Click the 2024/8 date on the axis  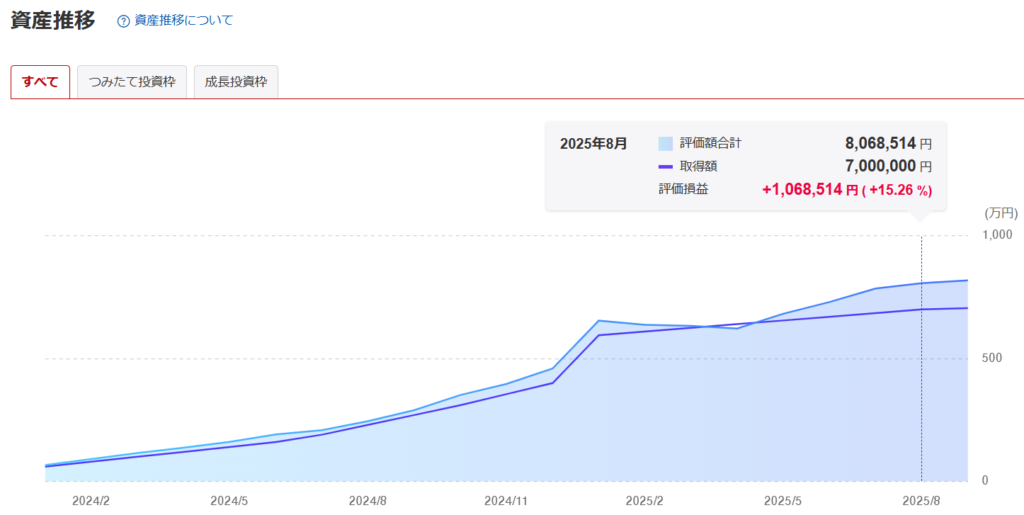coord(368,499)
